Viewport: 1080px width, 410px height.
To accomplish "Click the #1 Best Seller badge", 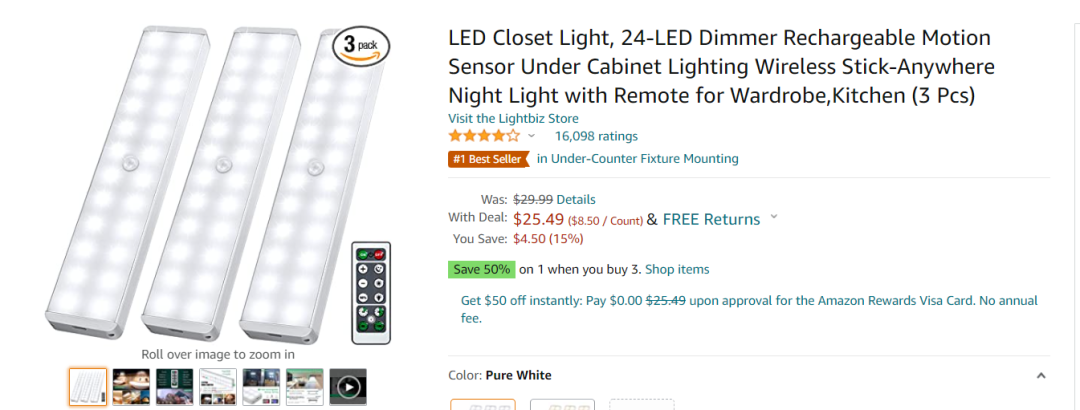I will (488, 158).
